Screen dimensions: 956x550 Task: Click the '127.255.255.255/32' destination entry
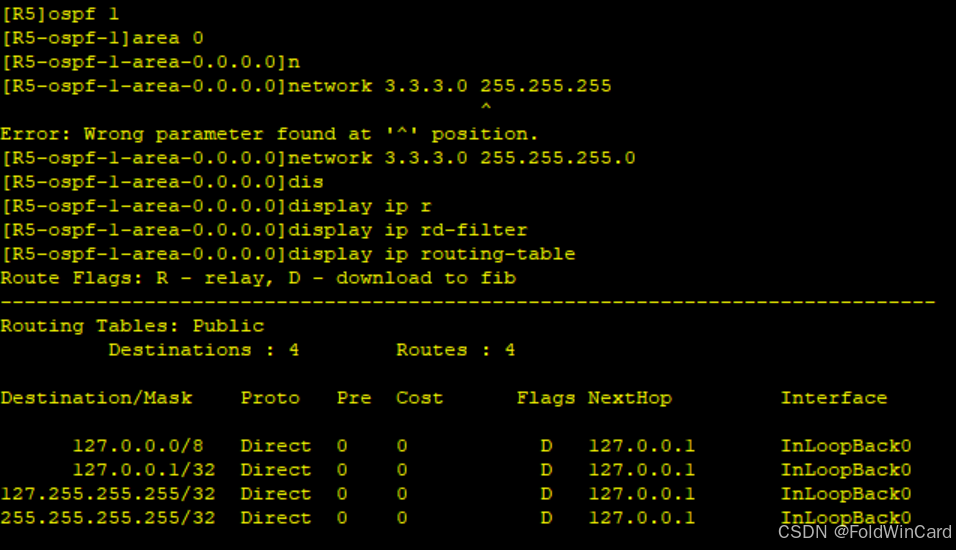[x=108, y=493]
